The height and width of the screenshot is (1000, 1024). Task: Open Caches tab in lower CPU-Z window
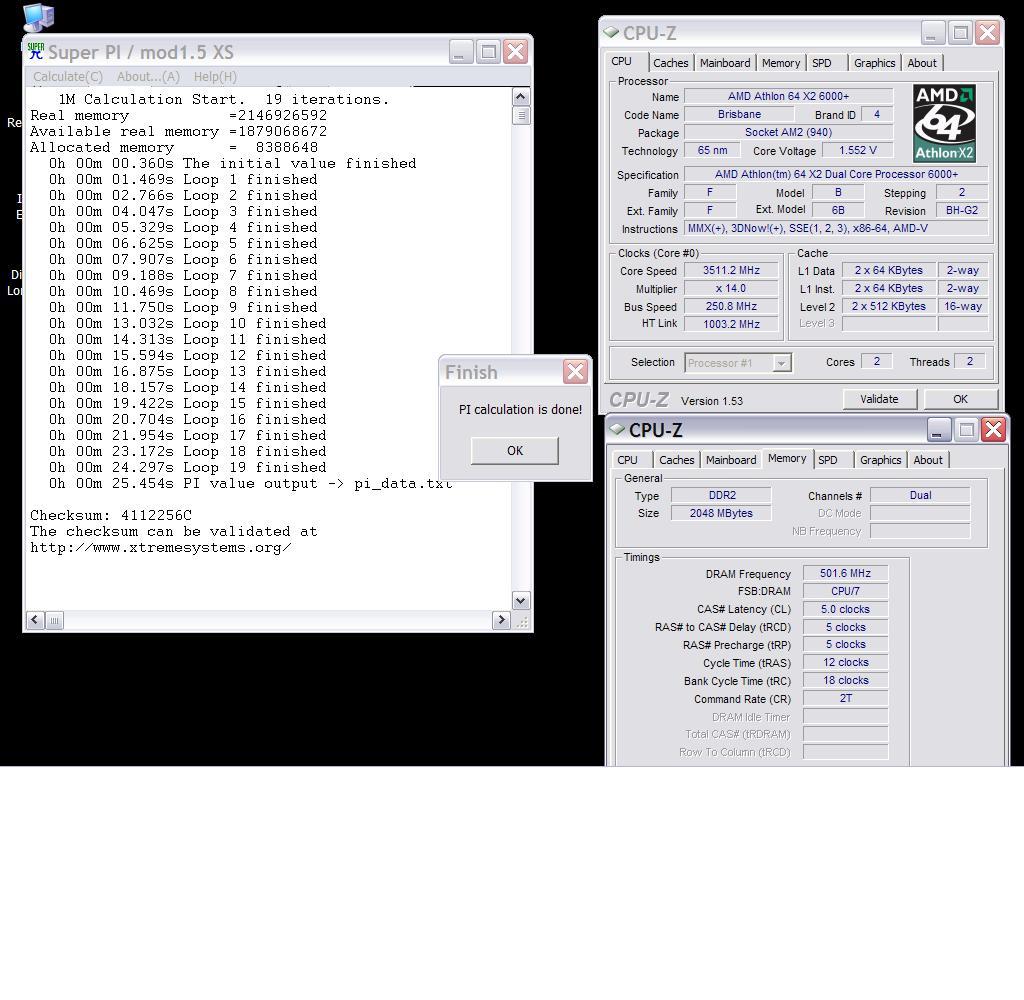[677, 460]
